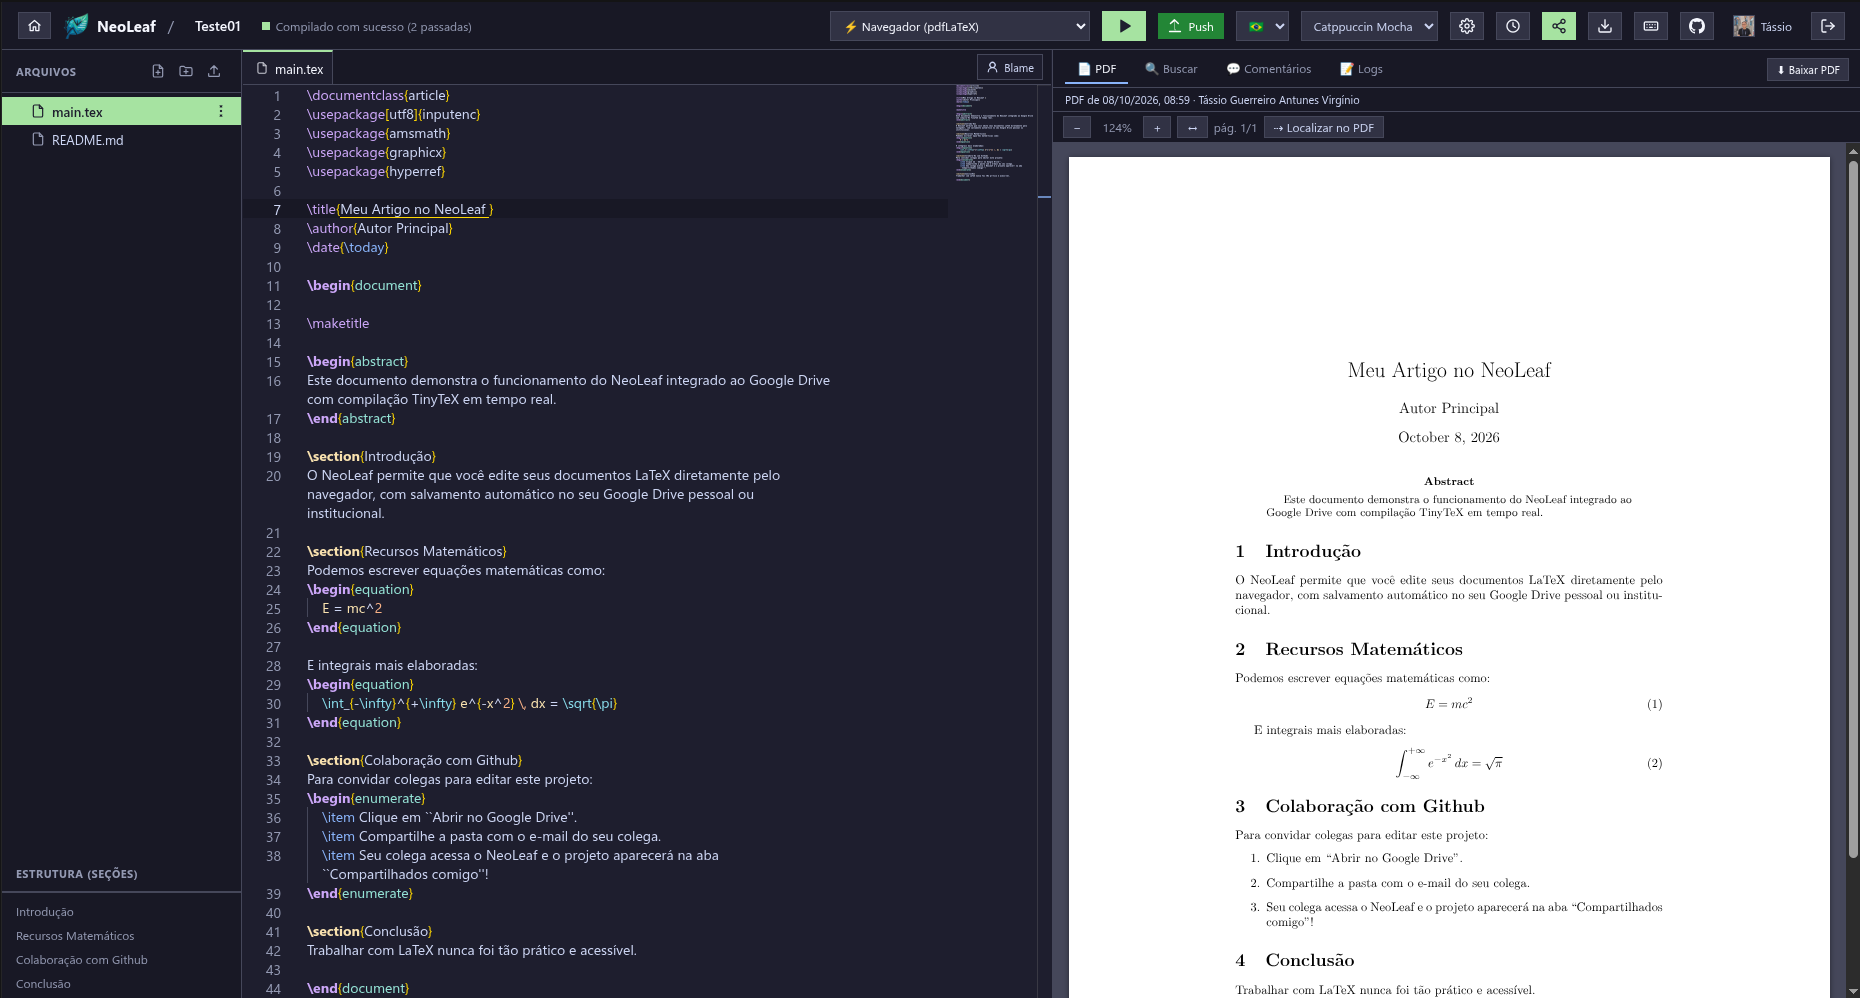The image size is (1860, 998).
Task: Upload a file to Arquivos
Action: pos(214,71)
